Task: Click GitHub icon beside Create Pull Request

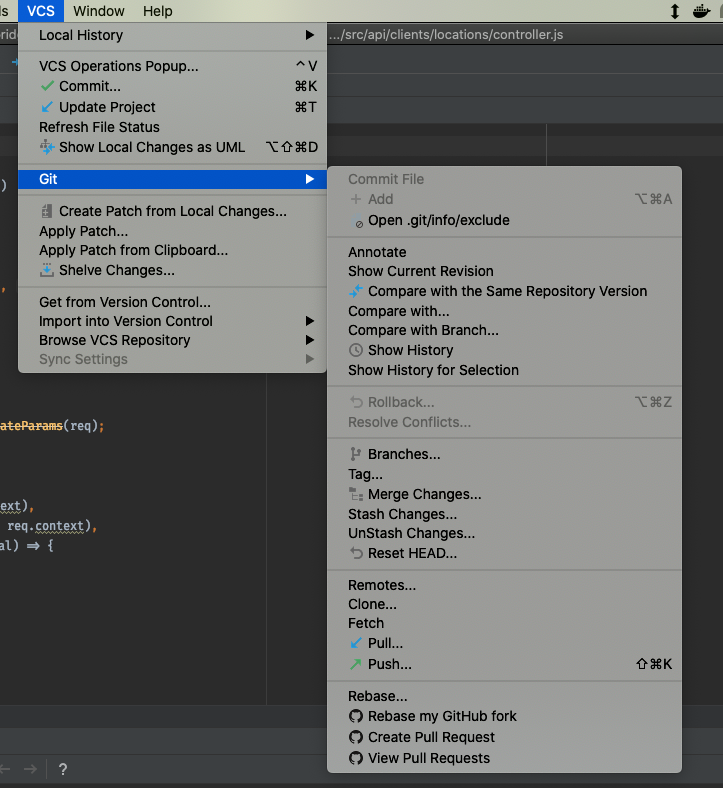Action: (x=356, y=737)
